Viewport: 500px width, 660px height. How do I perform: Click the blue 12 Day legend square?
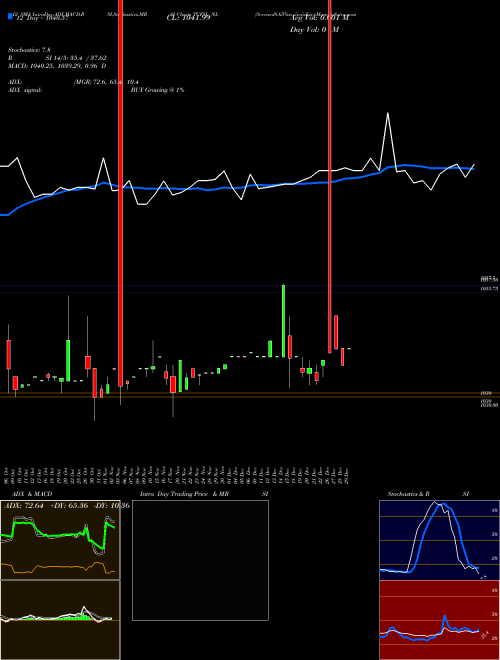(10, 16)
